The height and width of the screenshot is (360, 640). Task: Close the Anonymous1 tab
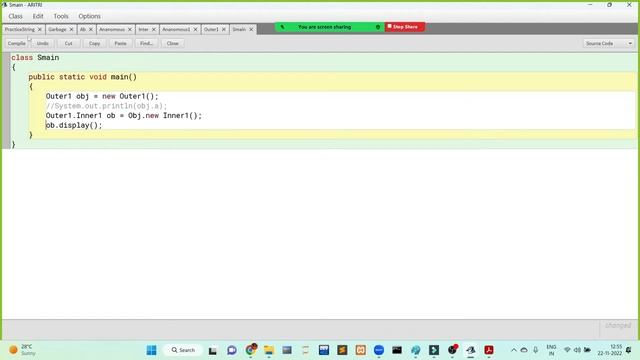click(x=195, y=29)
